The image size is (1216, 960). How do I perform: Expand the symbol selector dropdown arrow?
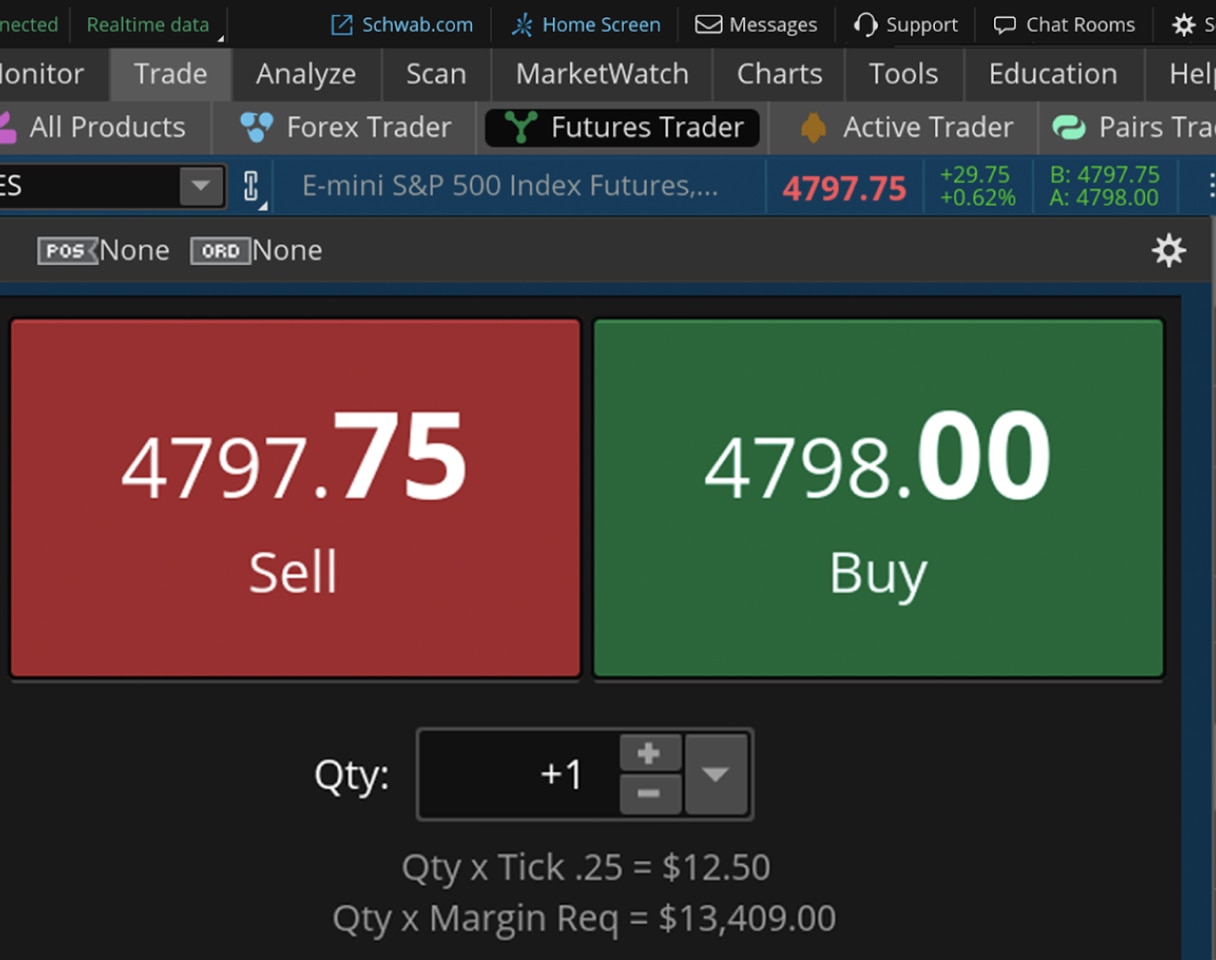click(x=201, y=186)
